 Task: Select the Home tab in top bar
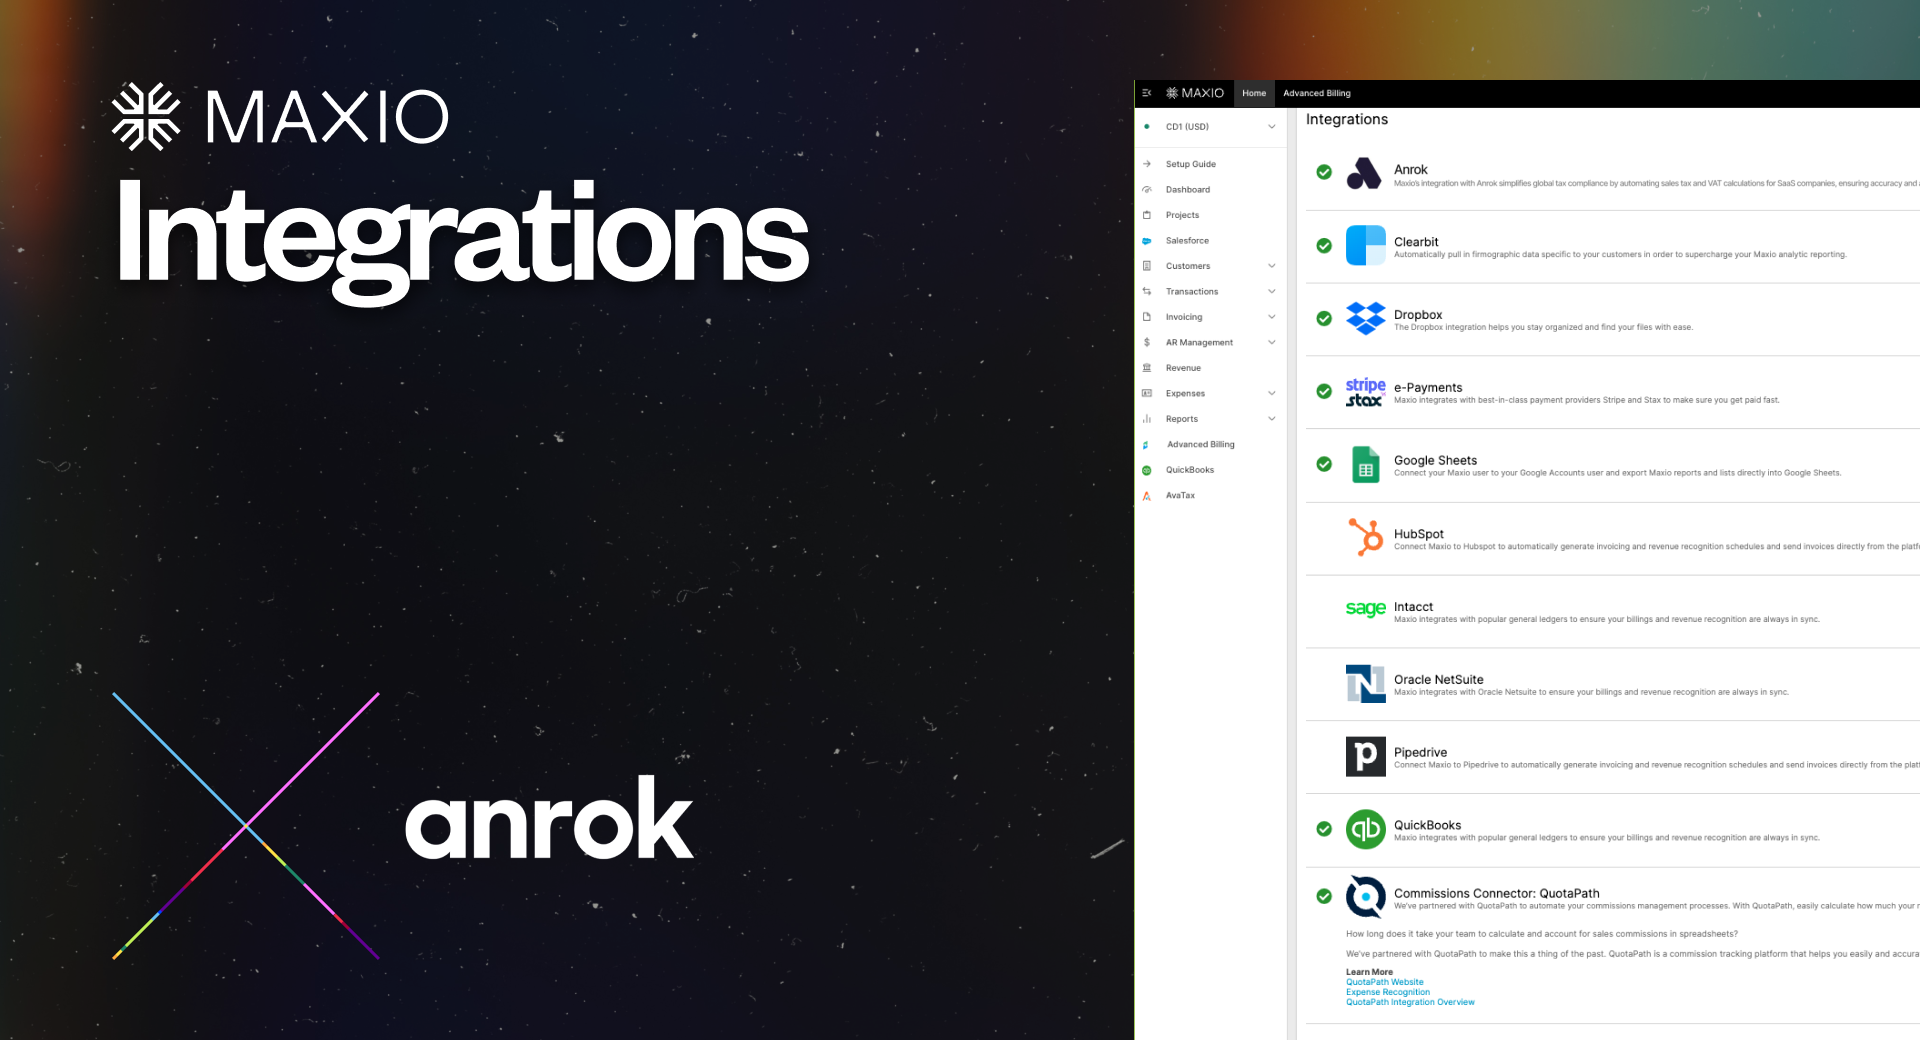(1253, 93)
